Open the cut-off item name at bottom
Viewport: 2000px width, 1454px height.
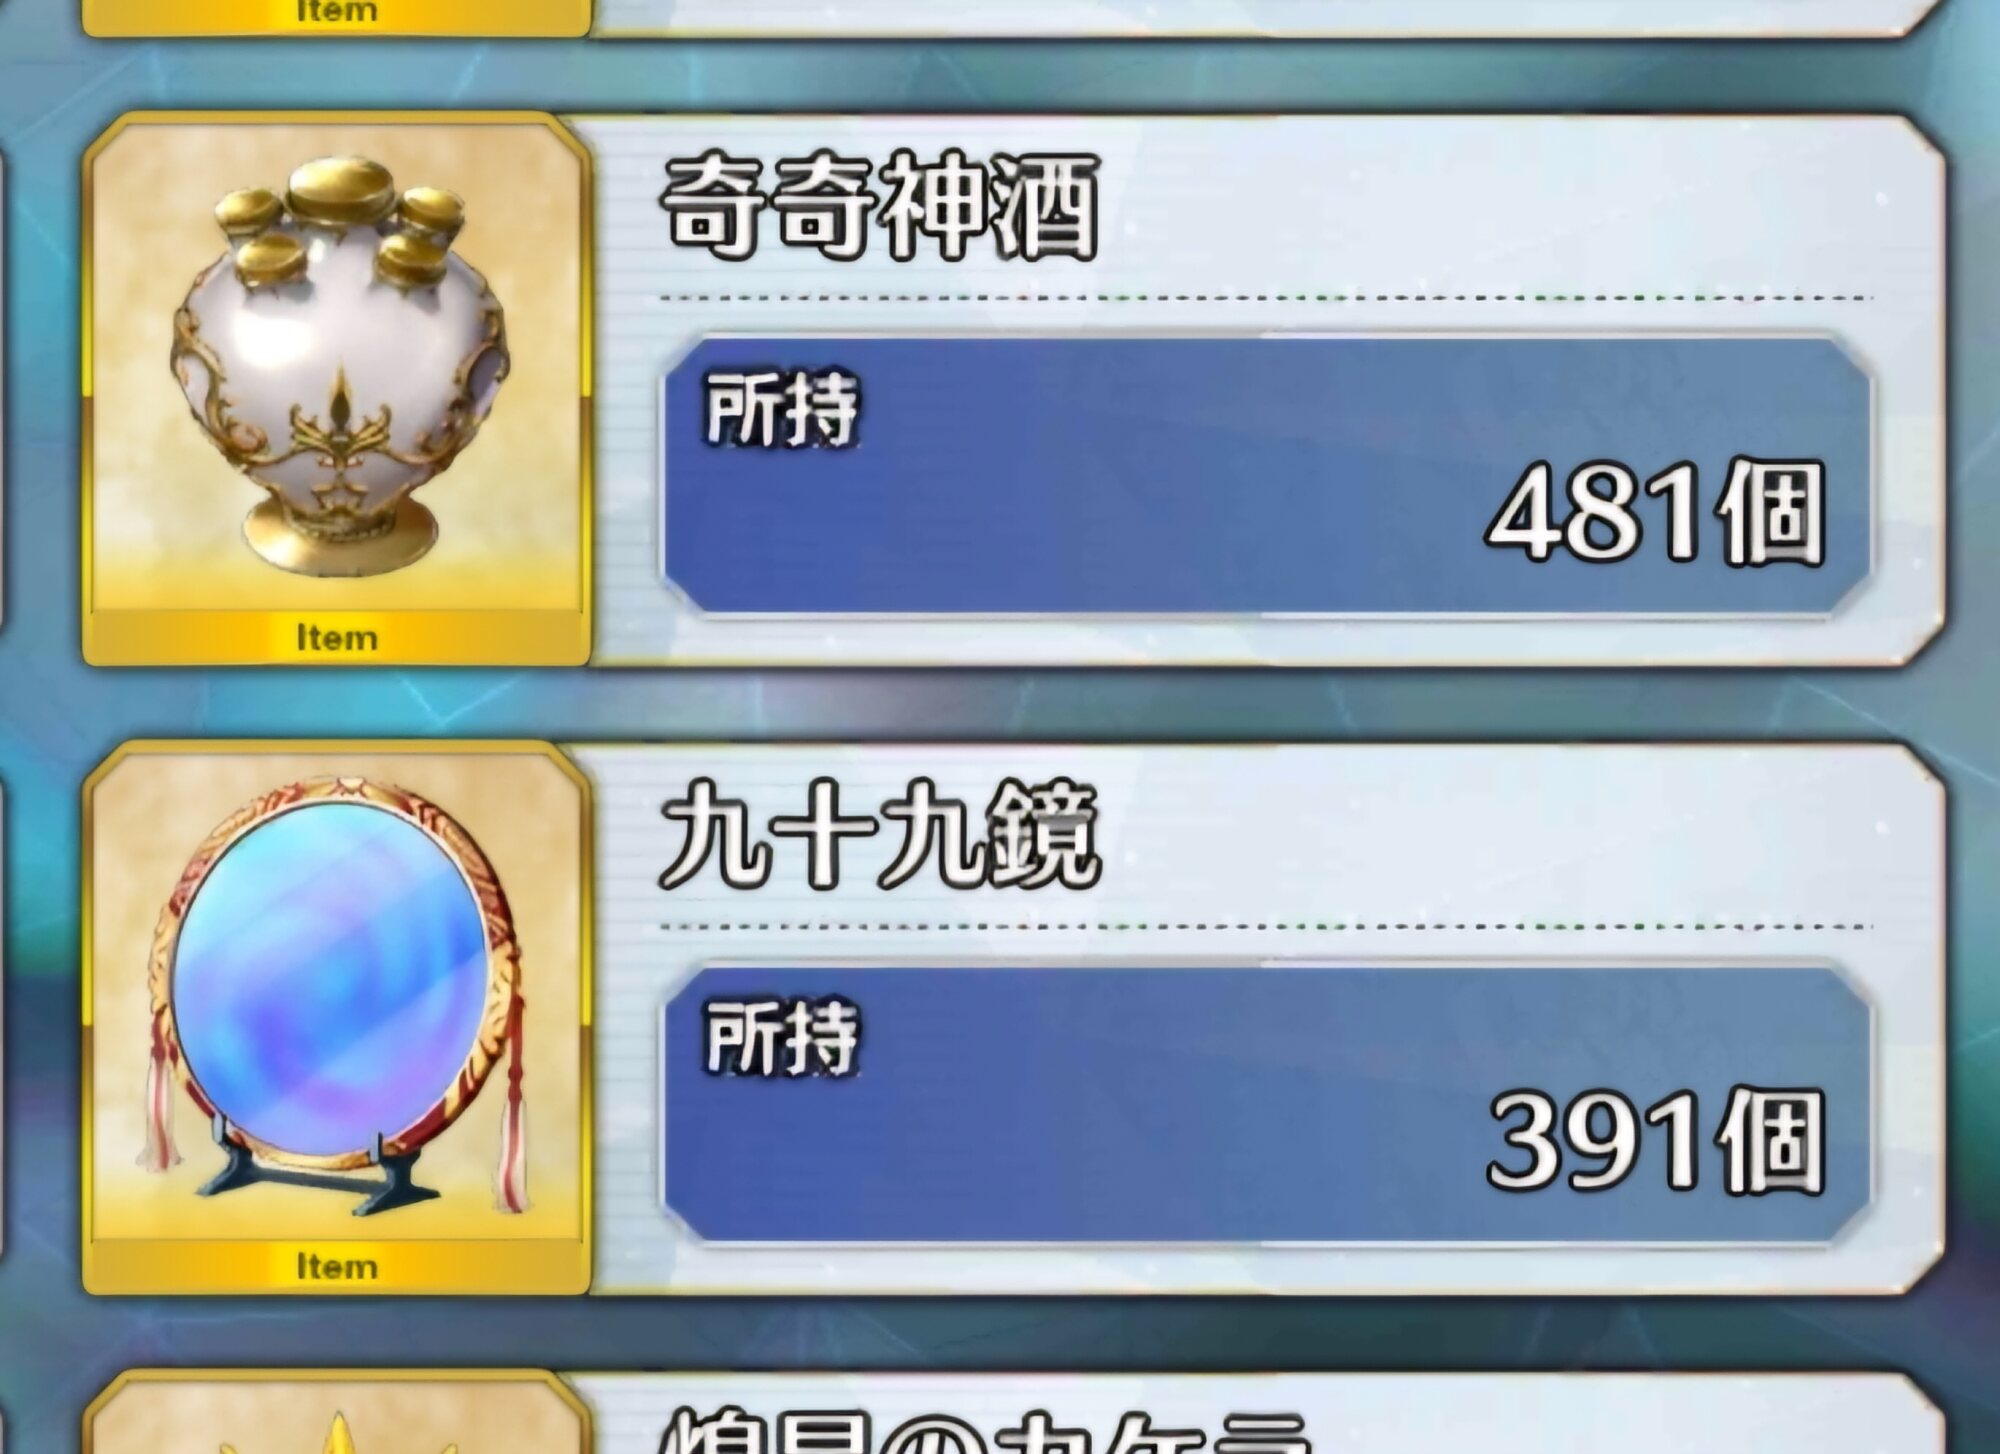(985, 1430)
